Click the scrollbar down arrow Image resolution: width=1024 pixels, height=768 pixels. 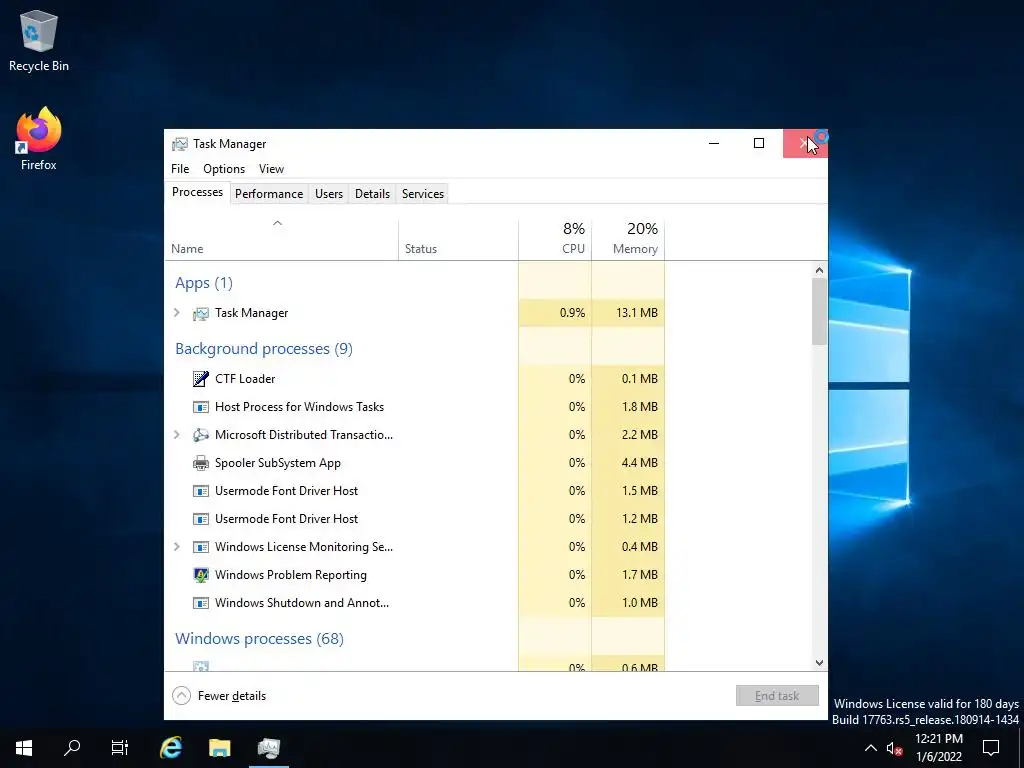(x=820, y=663)
